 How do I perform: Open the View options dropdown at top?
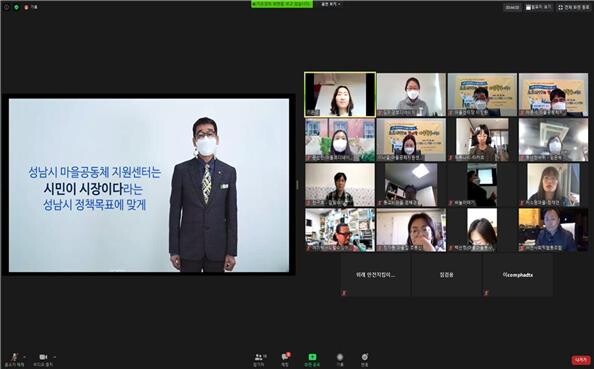[331, 4]
